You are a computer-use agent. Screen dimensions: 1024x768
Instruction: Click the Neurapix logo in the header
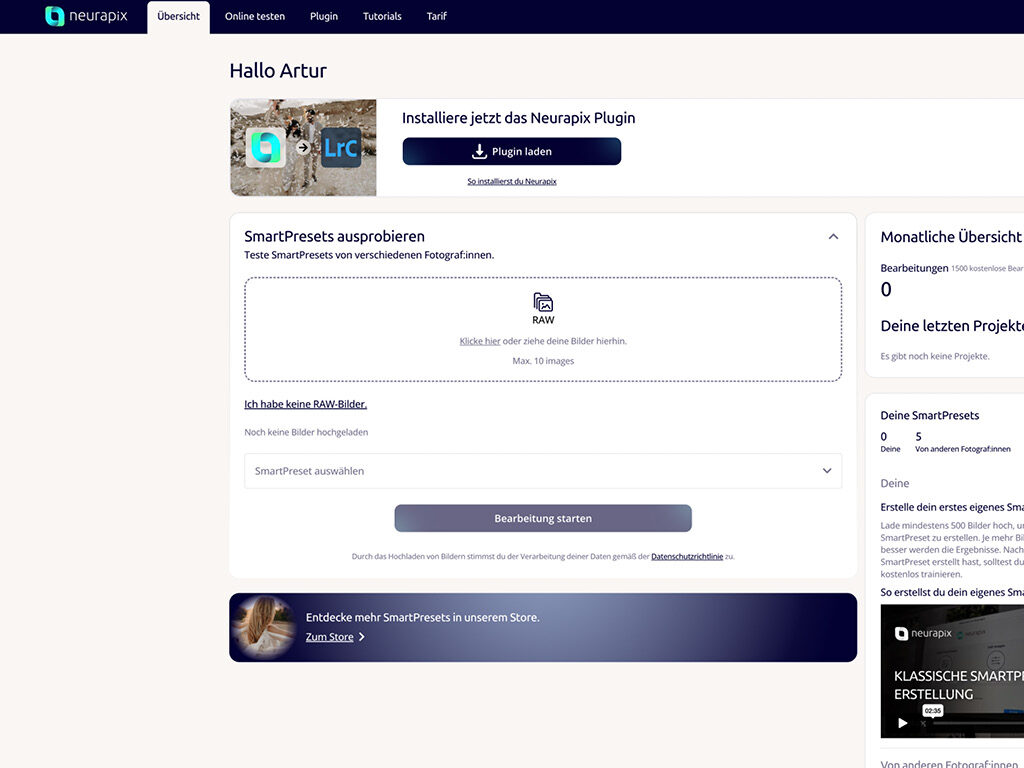86,16
